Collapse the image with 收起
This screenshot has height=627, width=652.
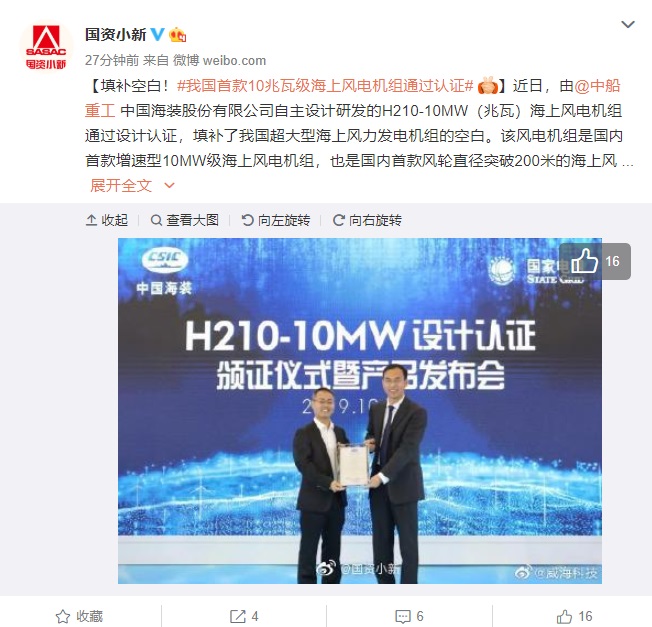(107, 220)
